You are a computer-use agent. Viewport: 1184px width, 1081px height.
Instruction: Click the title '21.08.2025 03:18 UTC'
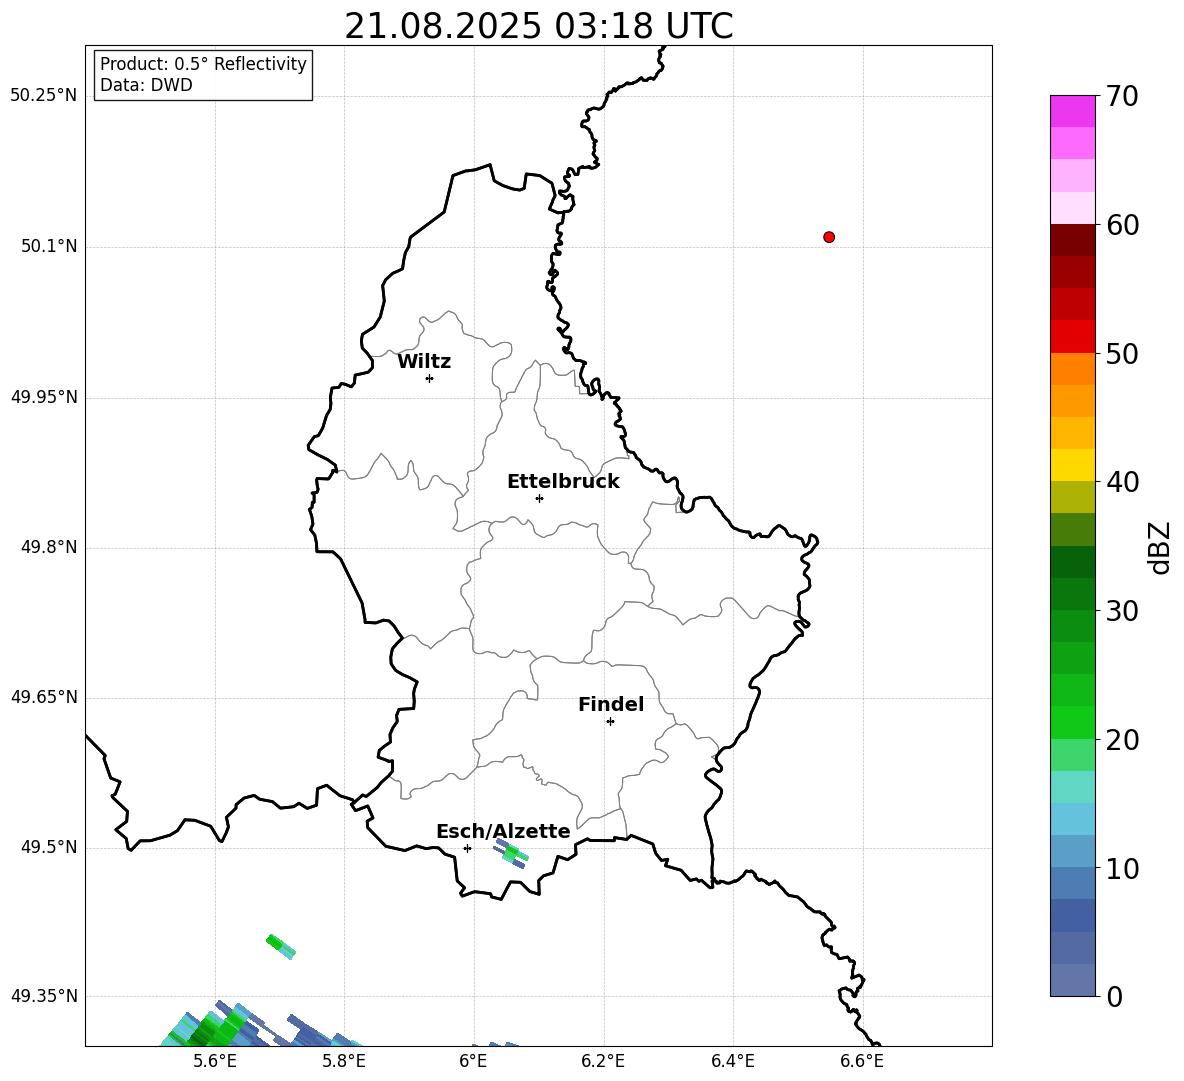pos(538,26)
